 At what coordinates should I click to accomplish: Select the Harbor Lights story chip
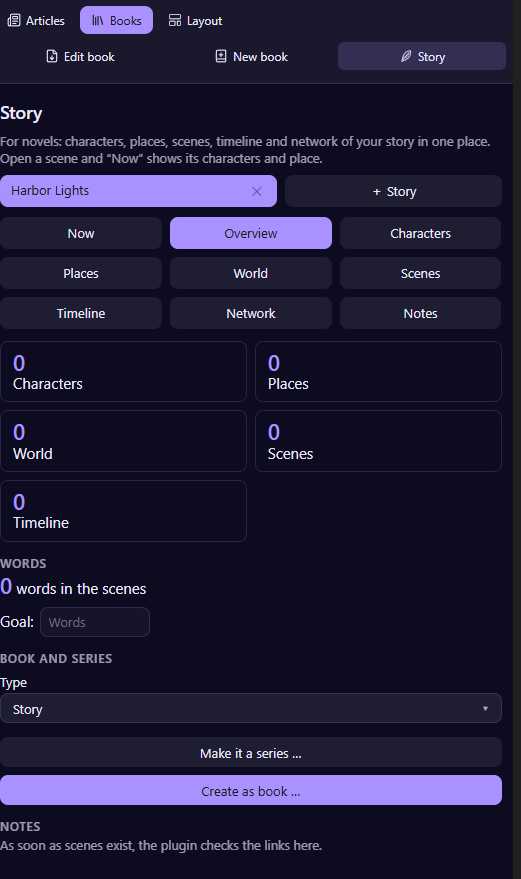point(138,191)
